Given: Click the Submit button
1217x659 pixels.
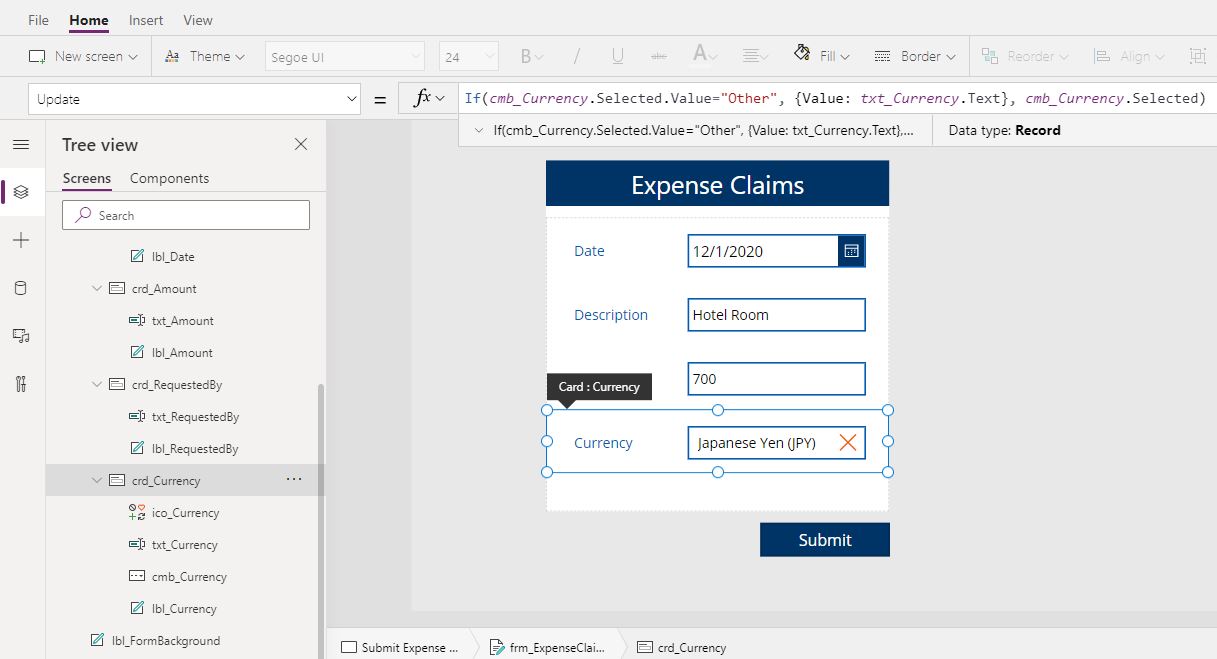Looking at the screenshot, I should (825, 540).
